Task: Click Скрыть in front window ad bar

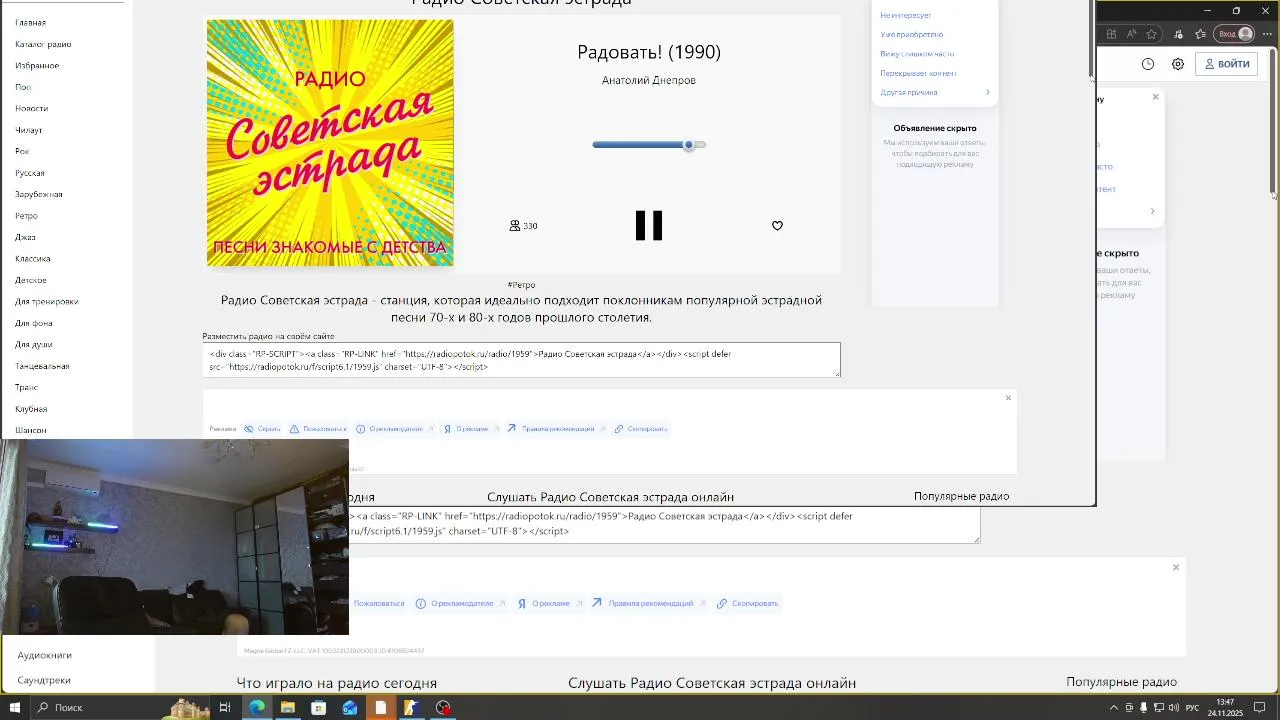Action: tap(262, 429)
